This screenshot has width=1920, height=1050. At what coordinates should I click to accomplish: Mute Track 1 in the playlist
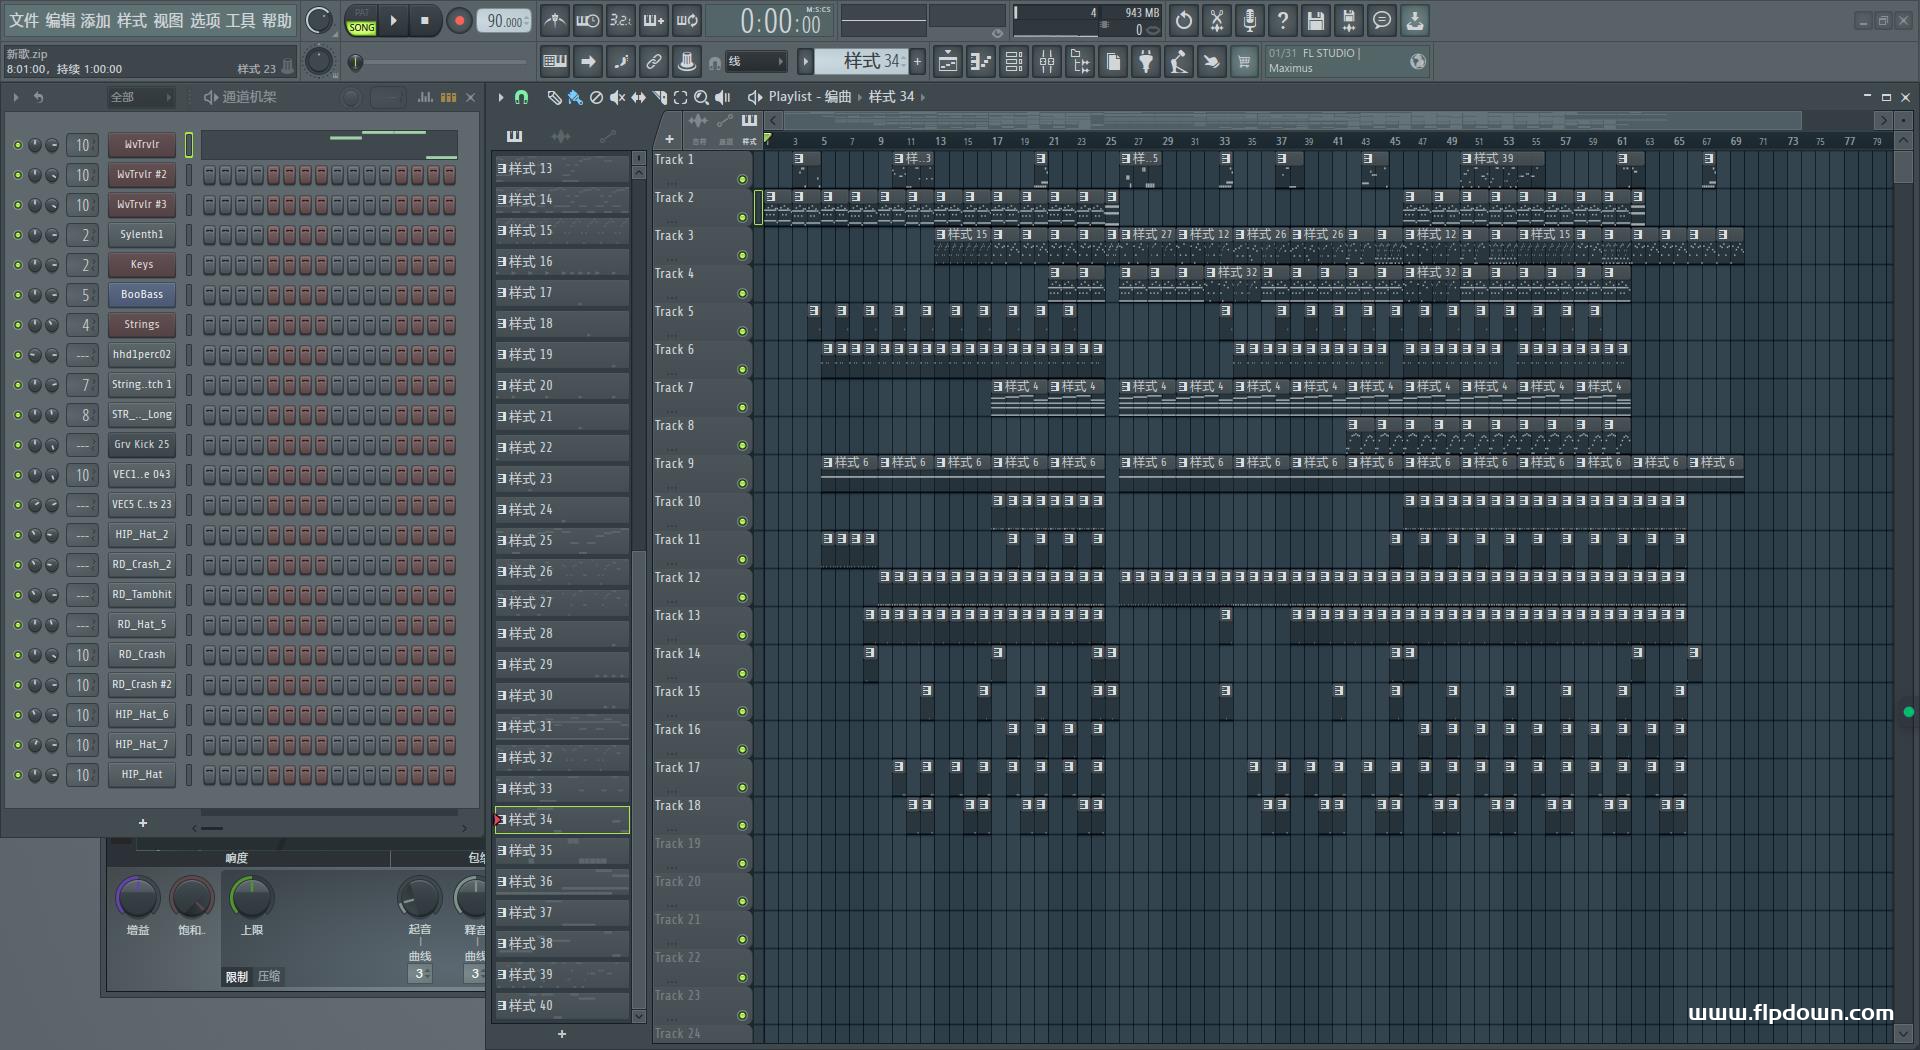tap(742, 180)
